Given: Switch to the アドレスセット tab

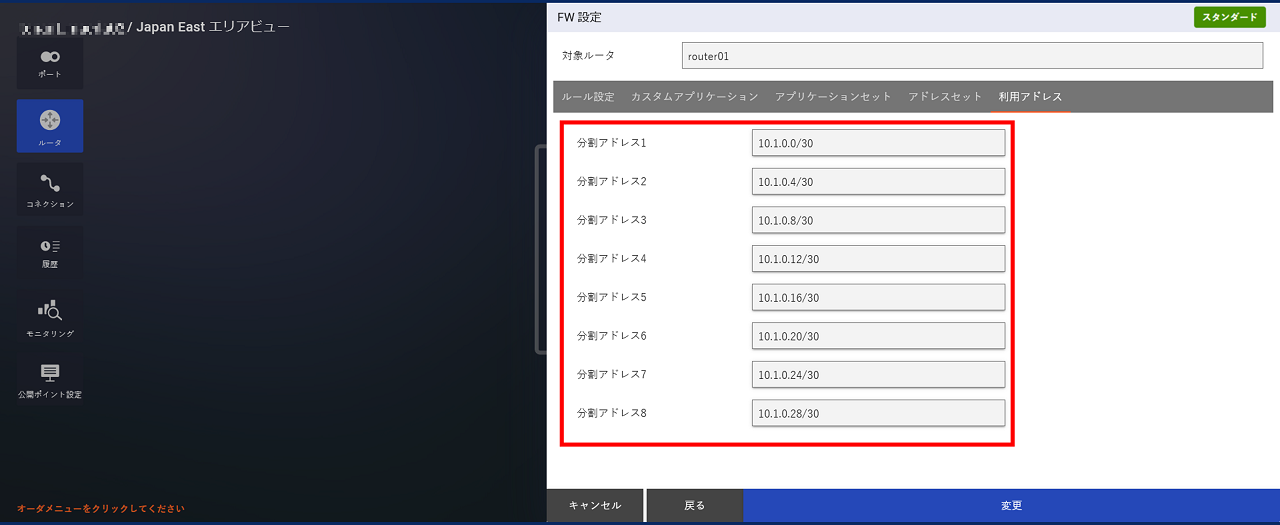Looking at the screenshot, I should (x=946, y=97).
